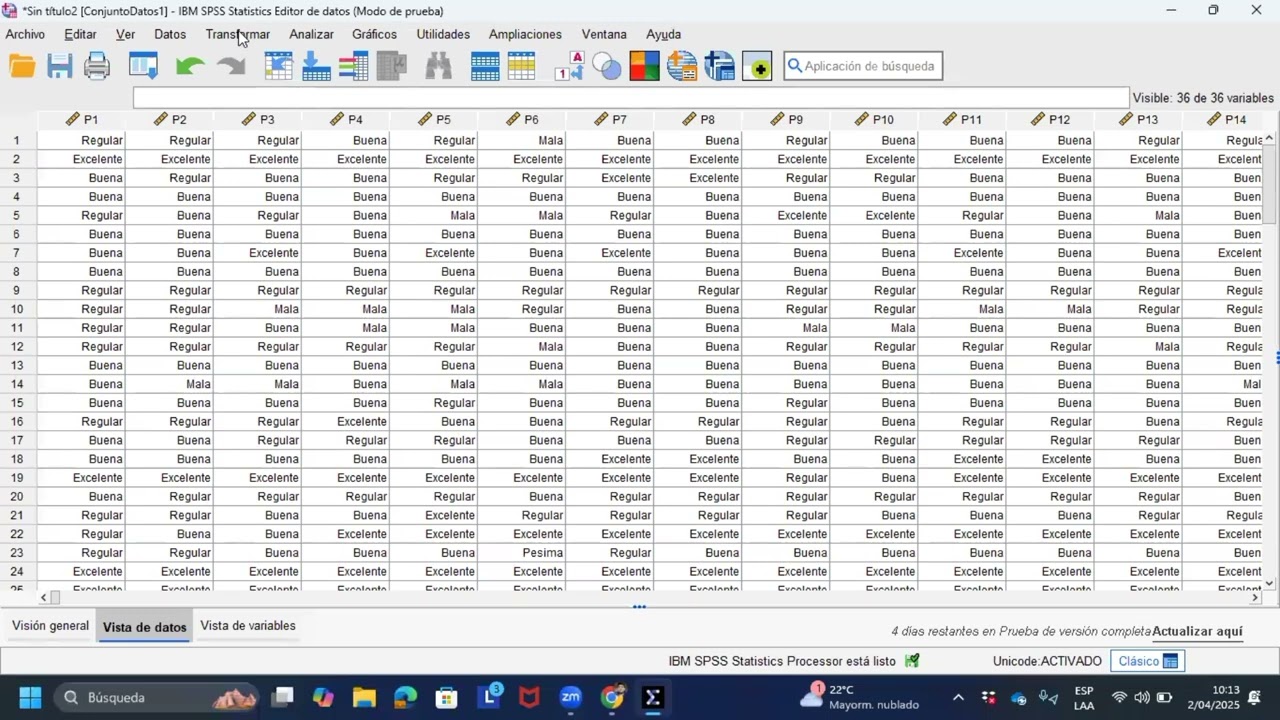1280x720 pixels.
Task: Open the Archivo menu
Action: pyautogui.click(x=25, y=34)
